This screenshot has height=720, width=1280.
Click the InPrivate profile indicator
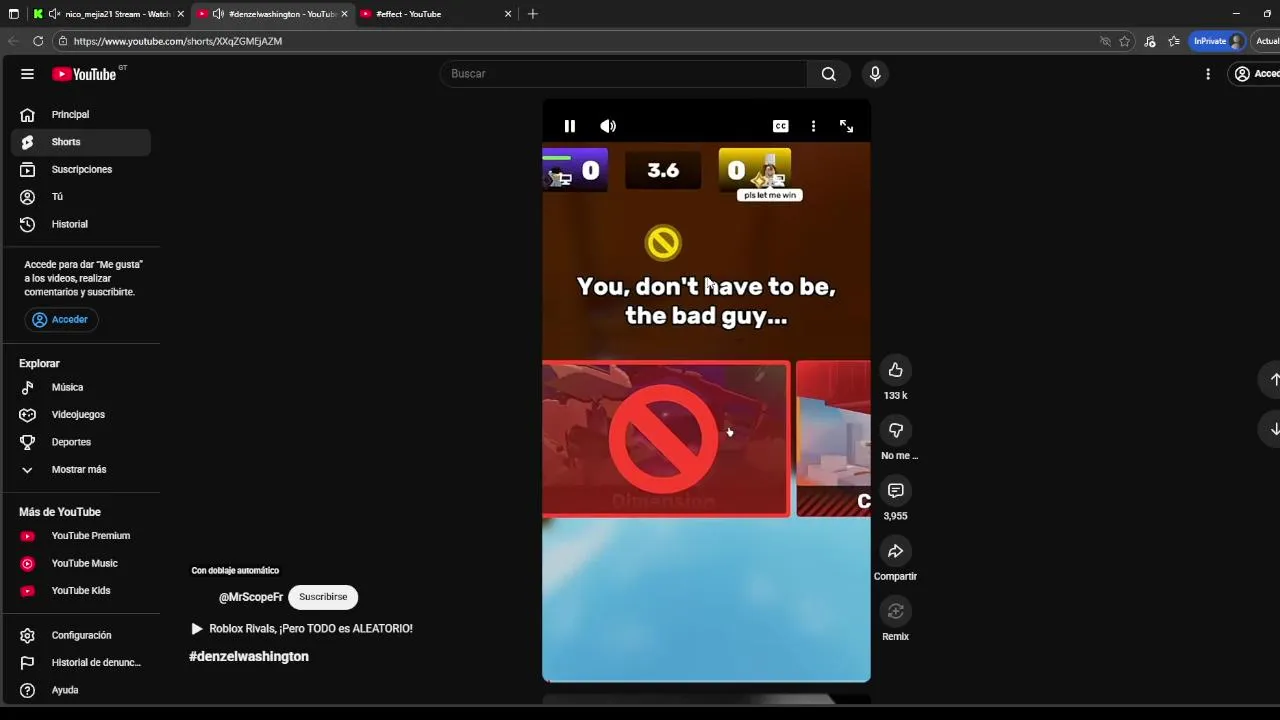coord(1218,41)
